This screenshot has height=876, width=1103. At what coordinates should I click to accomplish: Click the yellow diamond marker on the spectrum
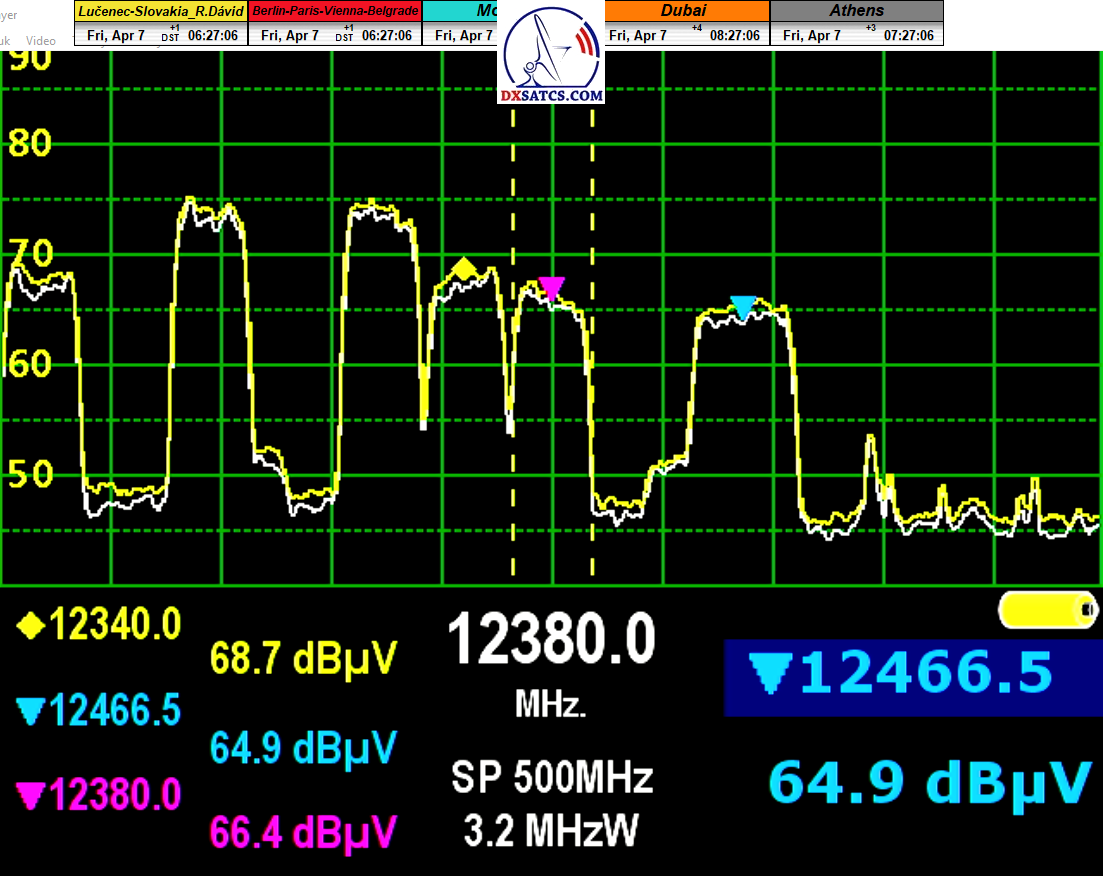click(x=463, y=268)
